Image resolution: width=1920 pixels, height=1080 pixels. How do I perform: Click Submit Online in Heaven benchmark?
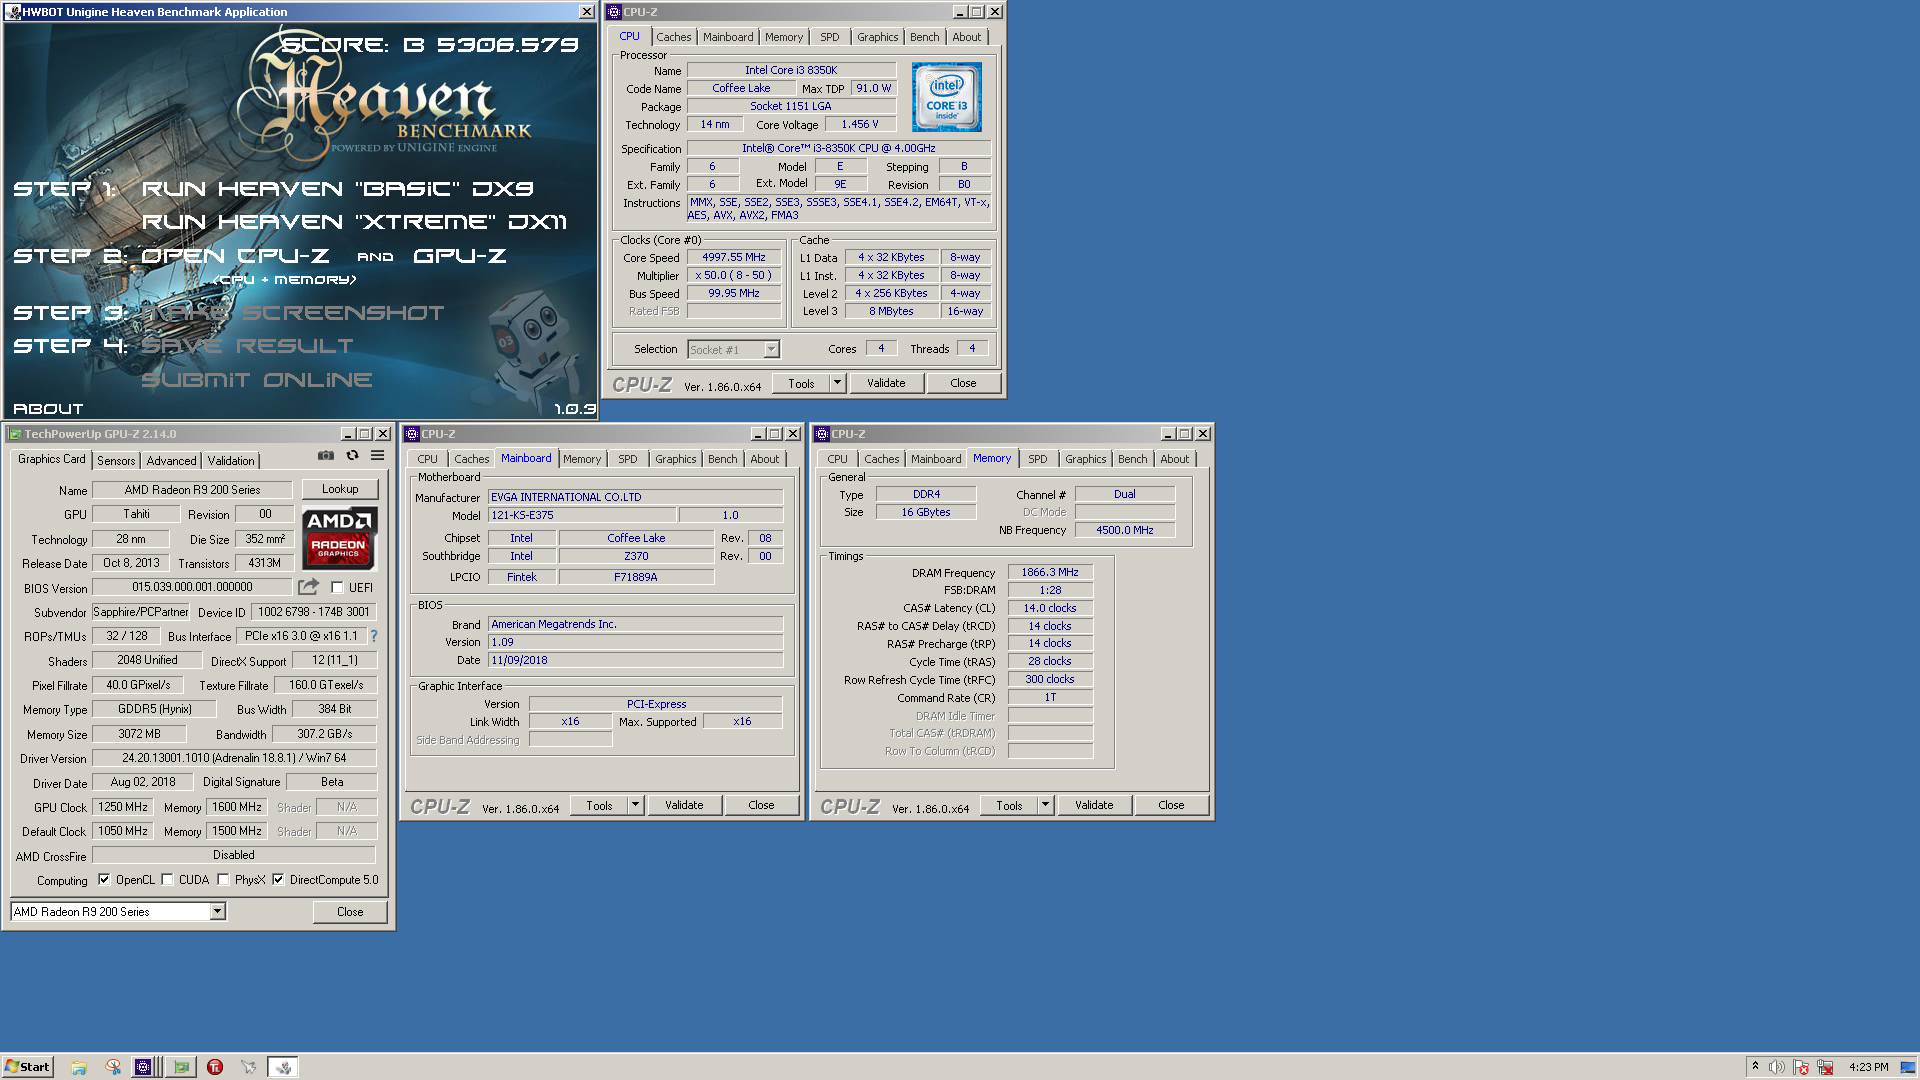point(257,380)
